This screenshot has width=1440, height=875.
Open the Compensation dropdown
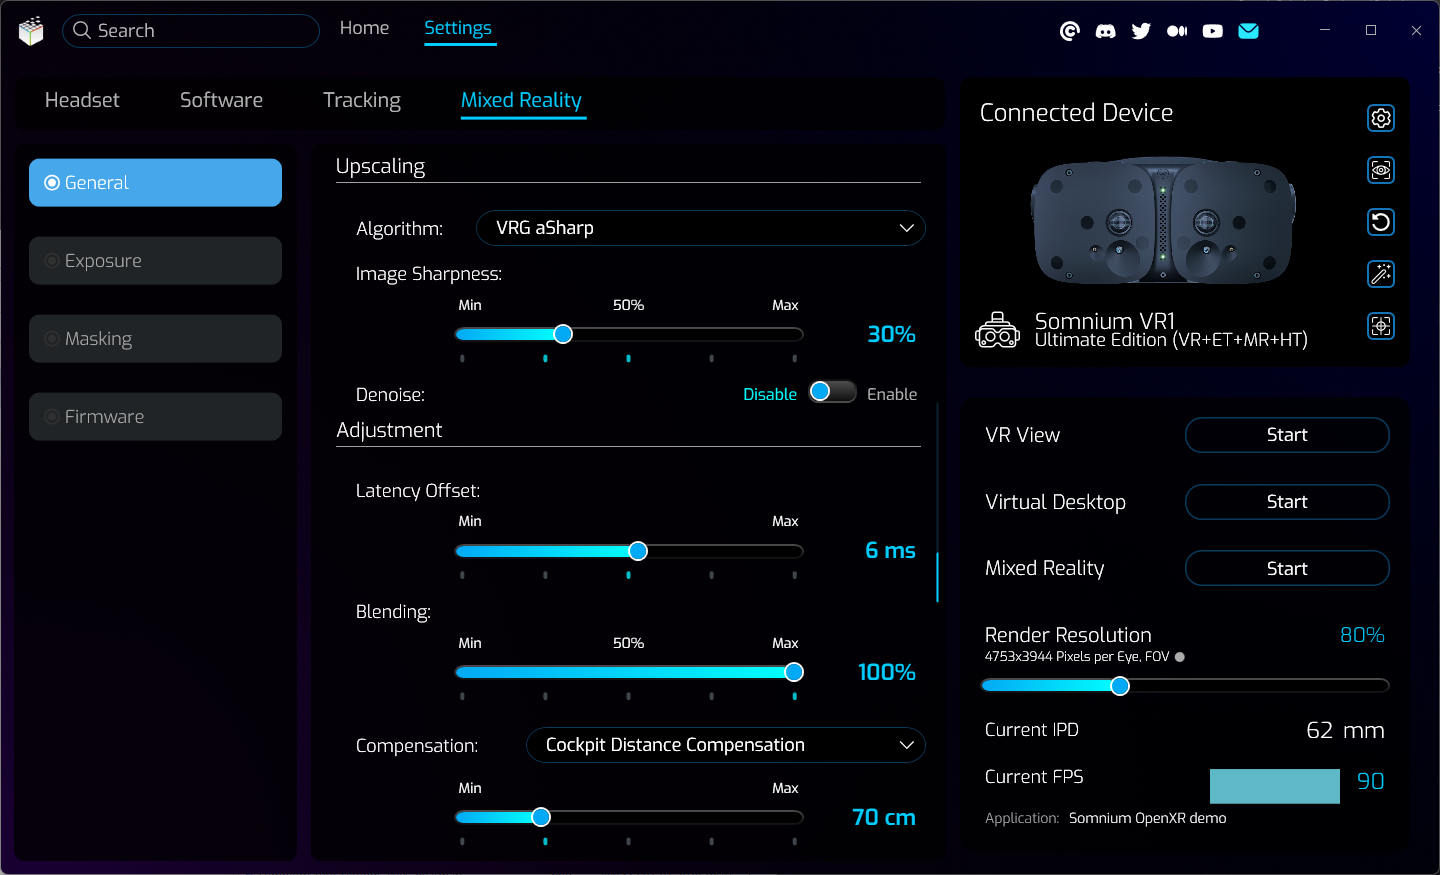[x=725, y=745]
